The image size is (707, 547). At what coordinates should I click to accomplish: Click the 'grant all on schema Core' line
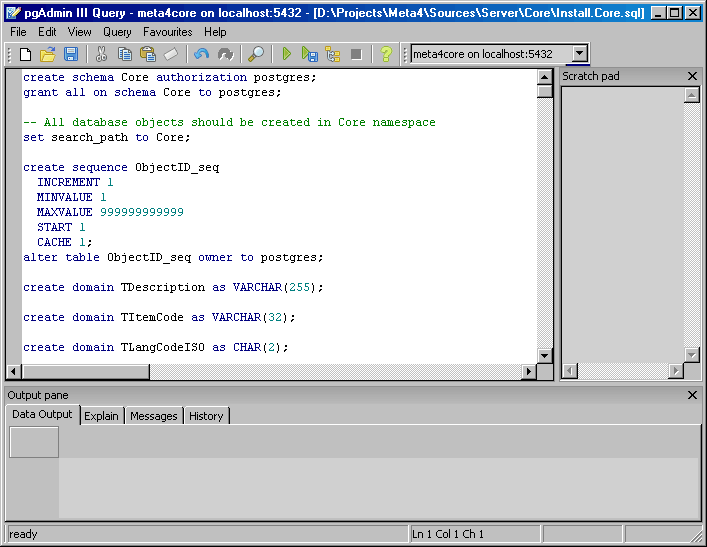[x=152, y=92]
